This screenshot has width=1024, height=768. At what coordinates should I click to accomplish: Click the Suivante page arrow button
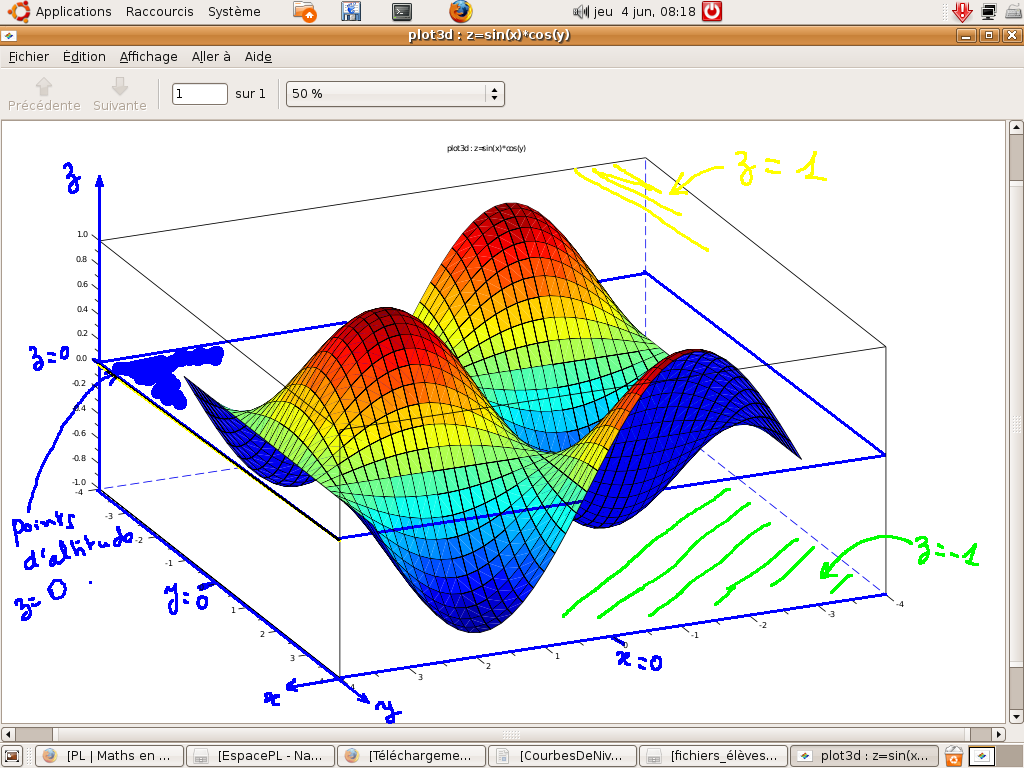pyautogui.click(x=120, y=94)
